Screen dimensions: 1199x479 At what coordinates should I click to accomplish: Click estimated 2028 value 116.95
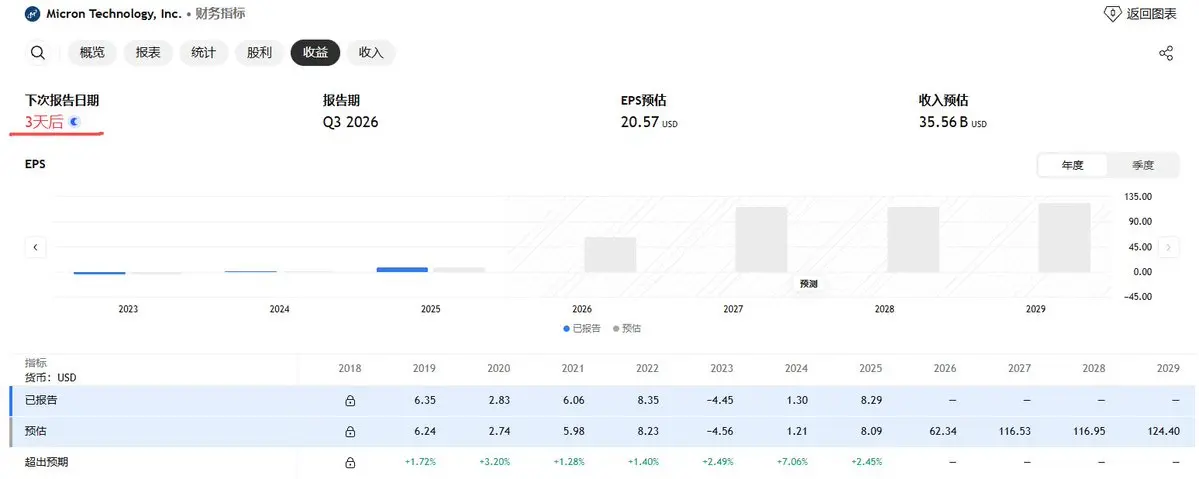pyautogui.click(x=1089, y=432)
